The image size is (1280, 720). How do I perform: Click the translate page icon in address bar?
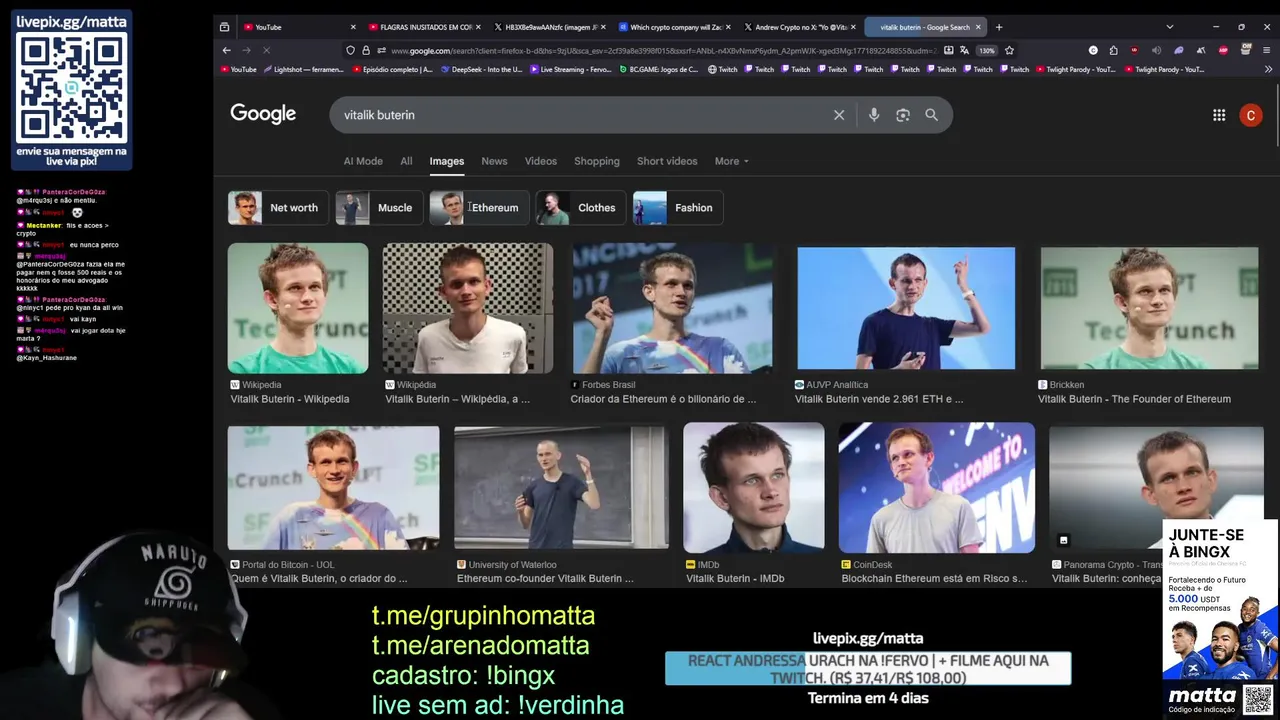[x=964, y=50]
